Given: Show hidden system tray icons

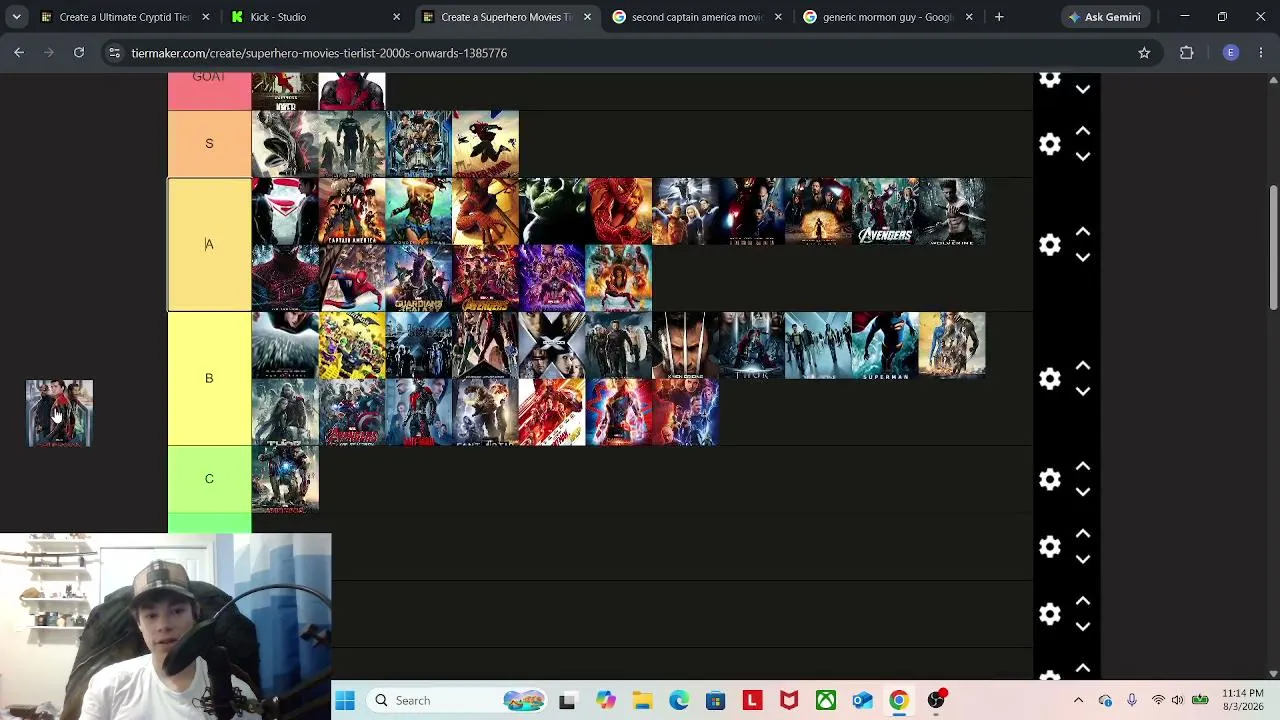Looking at the screenshot, I should (1078, 701).
